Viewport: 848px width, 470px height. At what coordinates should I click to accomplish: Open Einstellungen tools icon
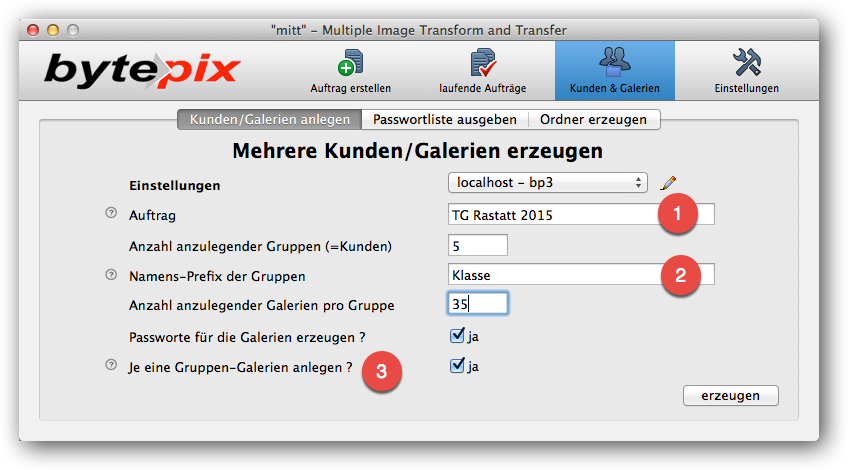tap(746, 70)
